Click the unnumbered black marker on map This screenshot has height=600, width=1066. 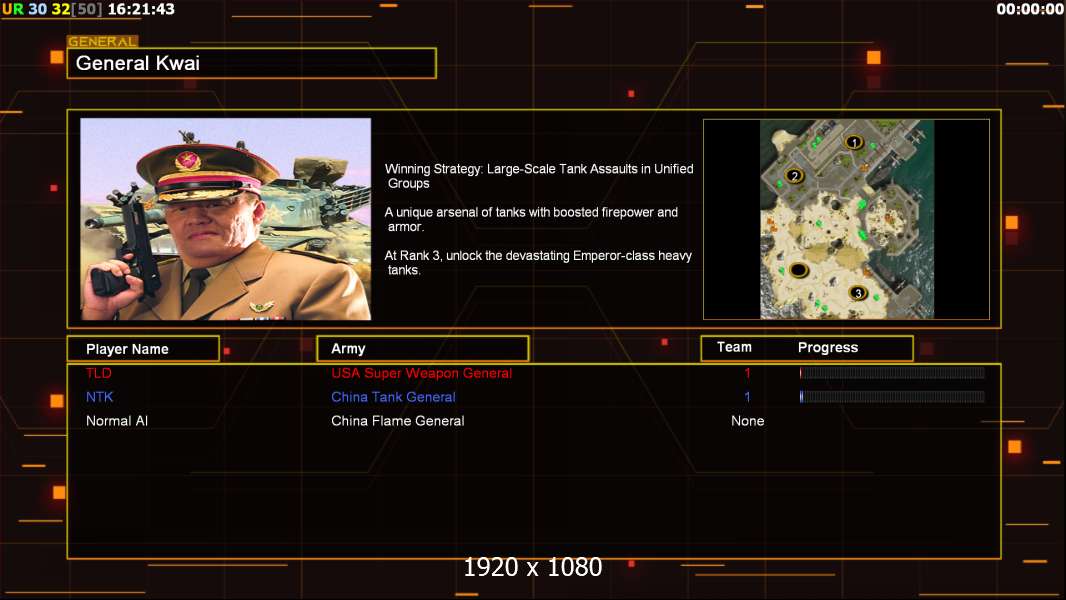[x=799, y=270]
